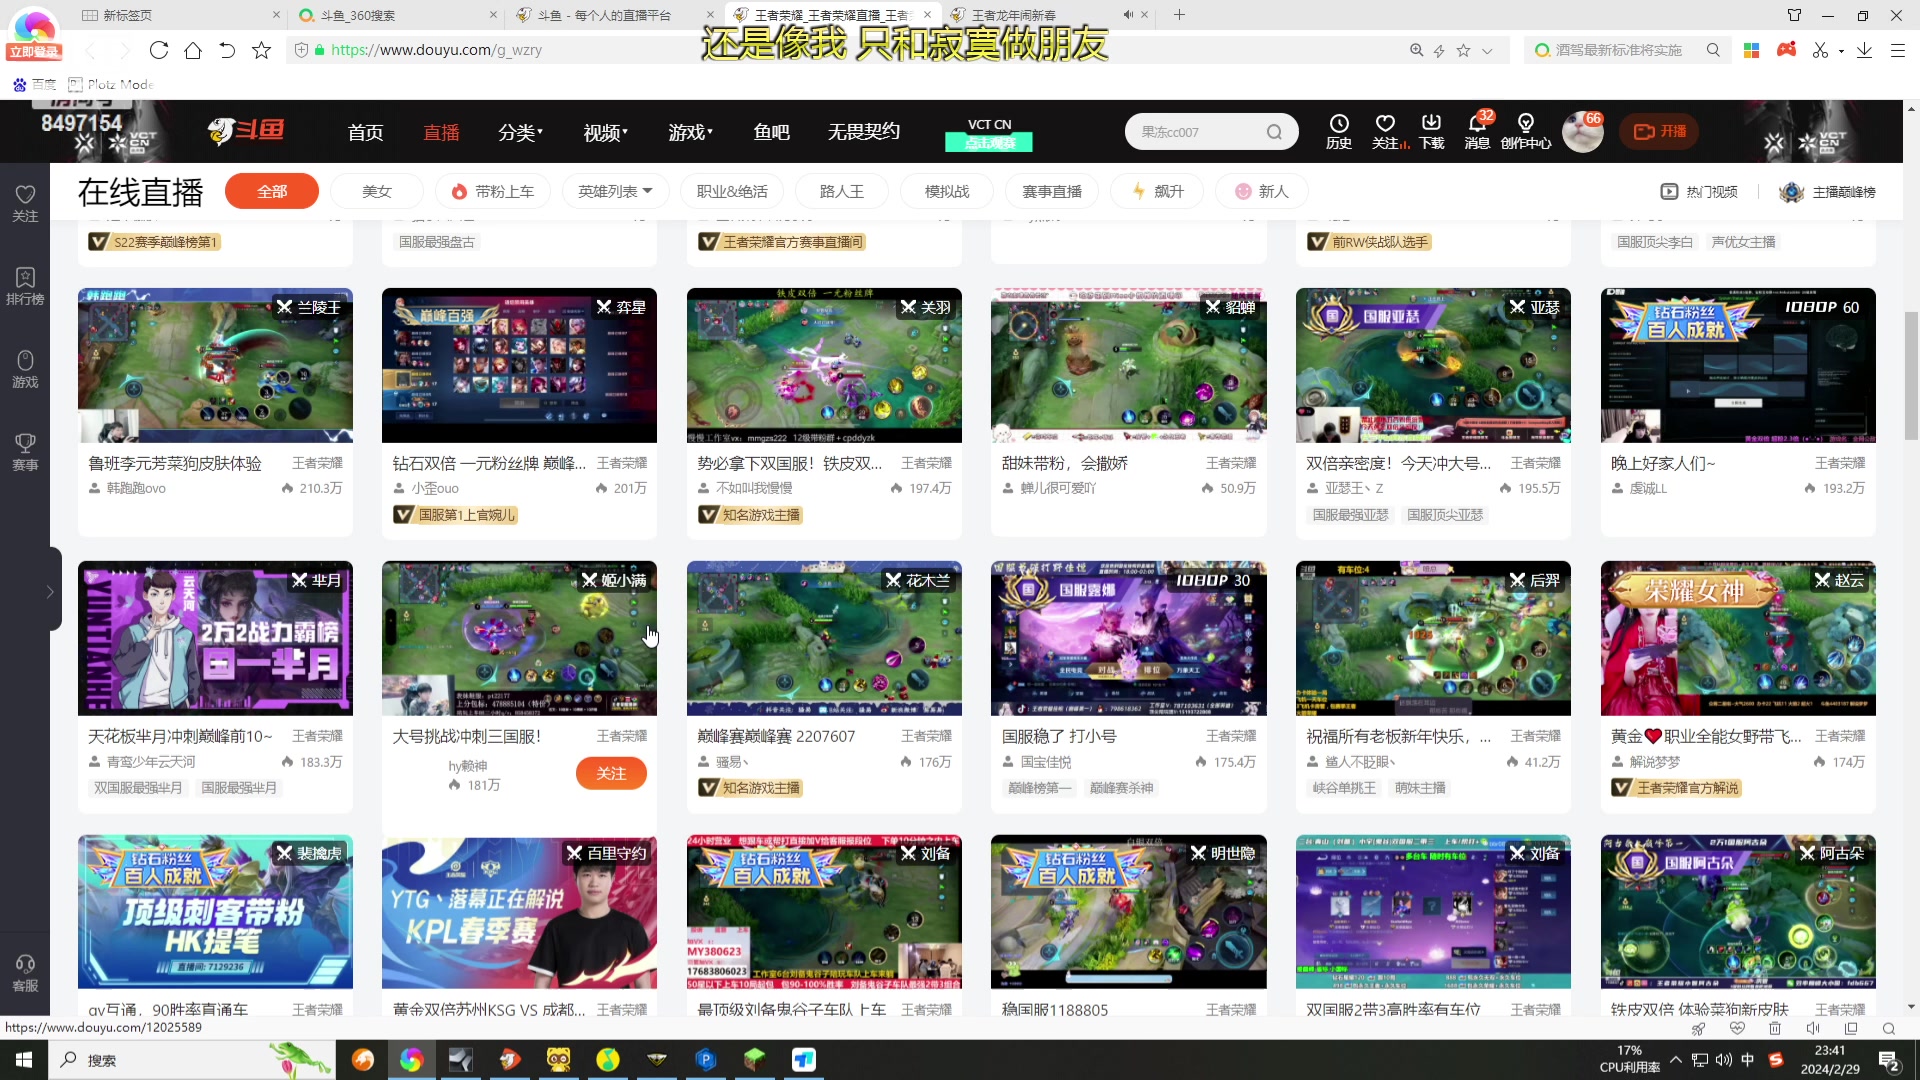Image resolution: width=1920 pixels, height=1080 pixels.
Task: Click the search magnifier in Douyu search box
Action: coord(1274,132)
